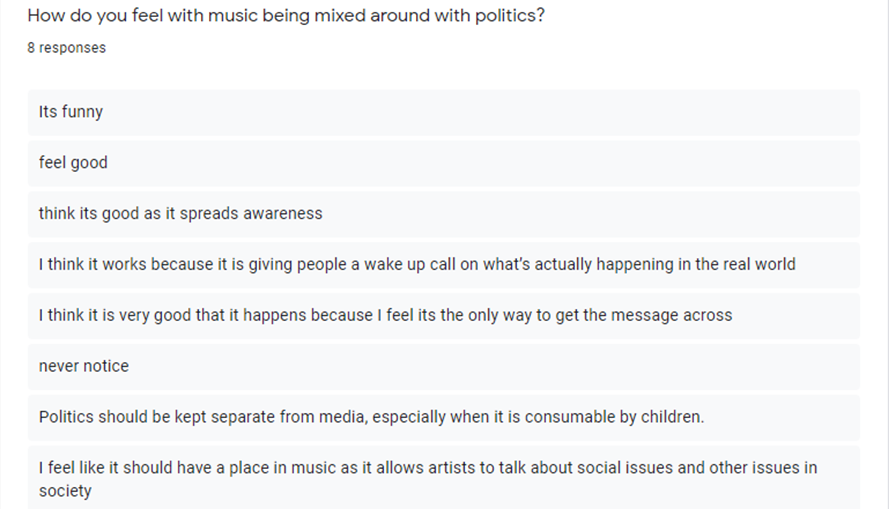Click the 'only way to get the message across' response
The image size is (889, 509).
tap(444, 316)
